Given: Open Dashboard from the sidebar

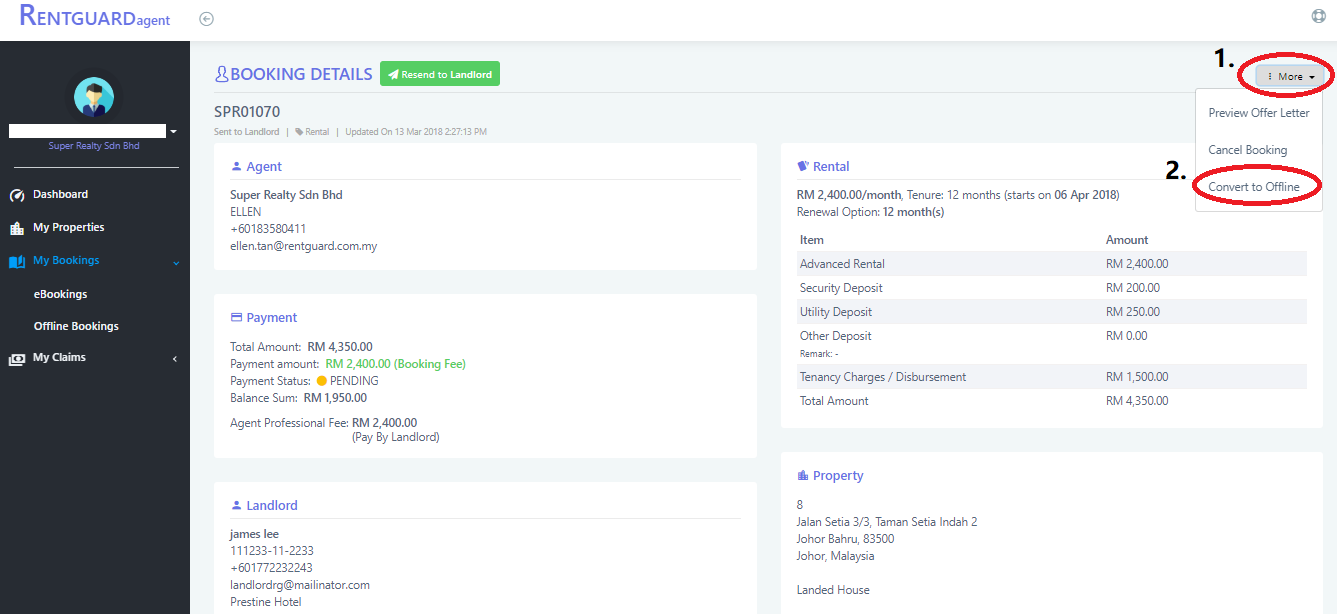Looking at the screenshot, I should 60,194.
